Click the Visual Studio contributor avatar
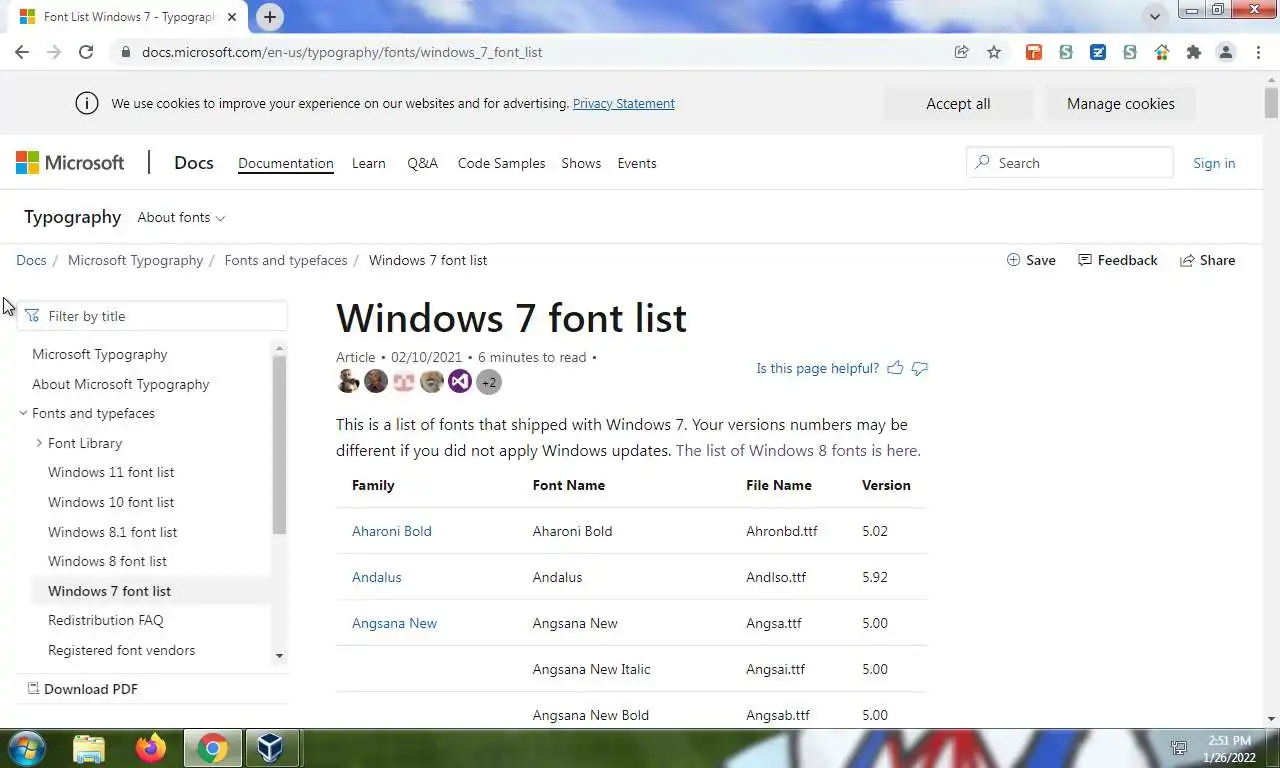Image resolution: width=1280 pixels, height=768 pixels. (x=460, y=381)
